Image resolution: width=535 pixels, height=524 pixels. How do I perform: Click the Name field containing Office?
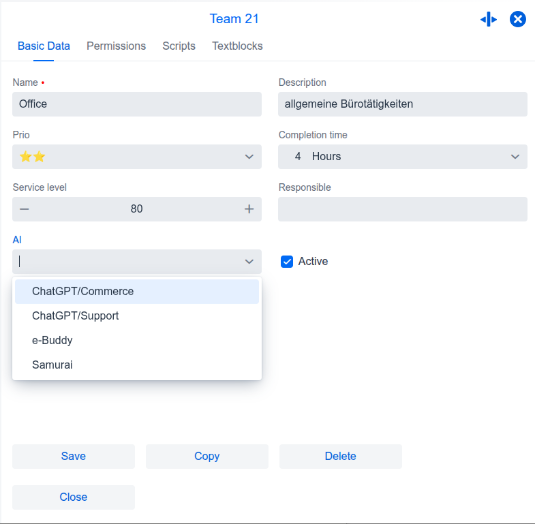[x=137, y=104]
